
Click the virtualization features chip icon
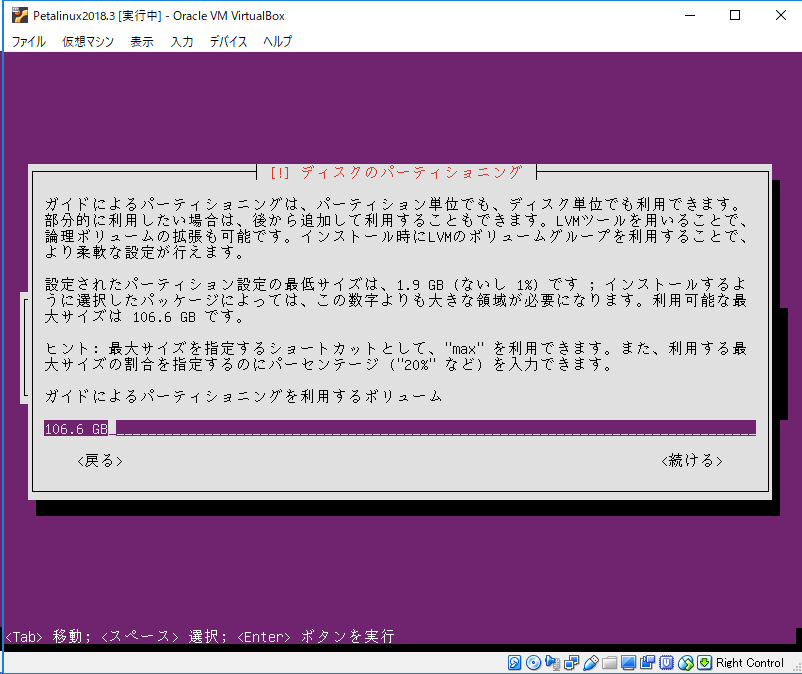(668, 662)
